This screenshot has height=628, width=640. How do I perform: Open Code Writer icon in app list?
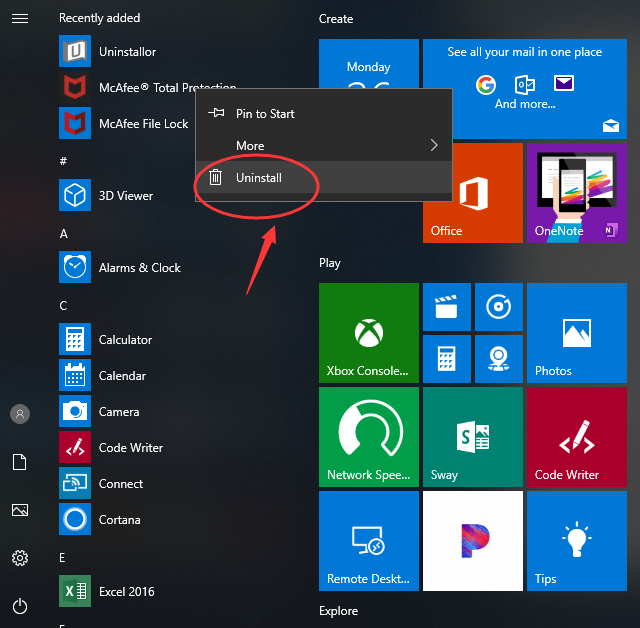(x=75, y=447)
